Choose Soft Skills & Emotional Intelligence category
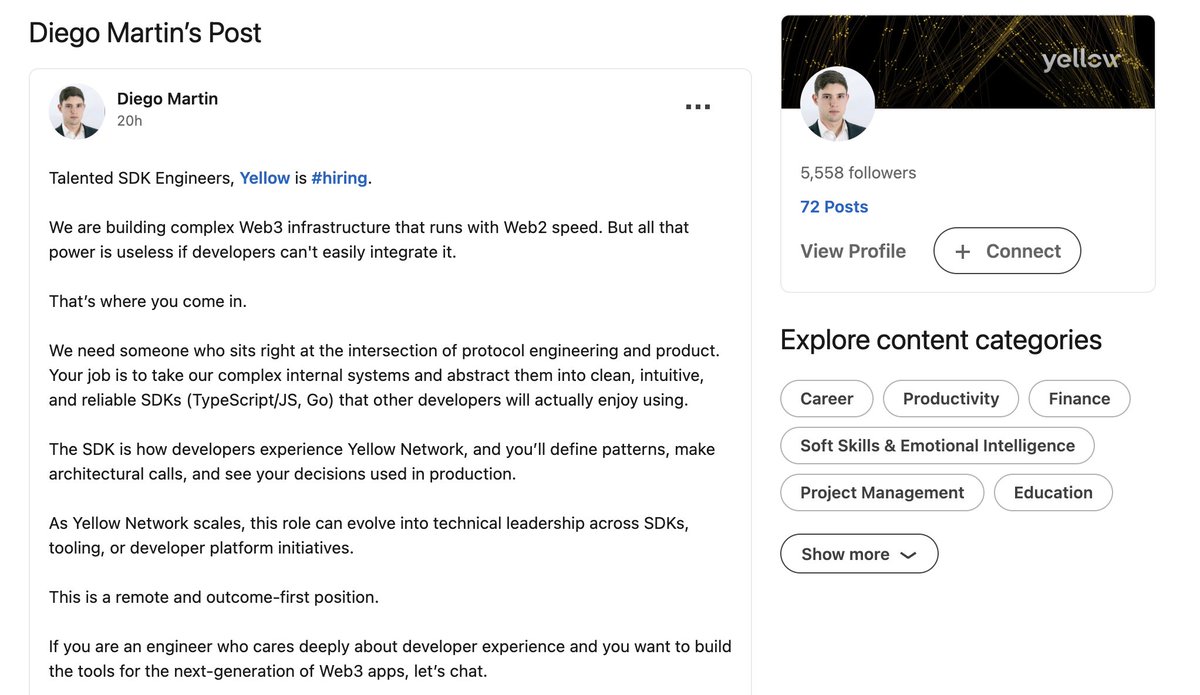 coord(937,445)
